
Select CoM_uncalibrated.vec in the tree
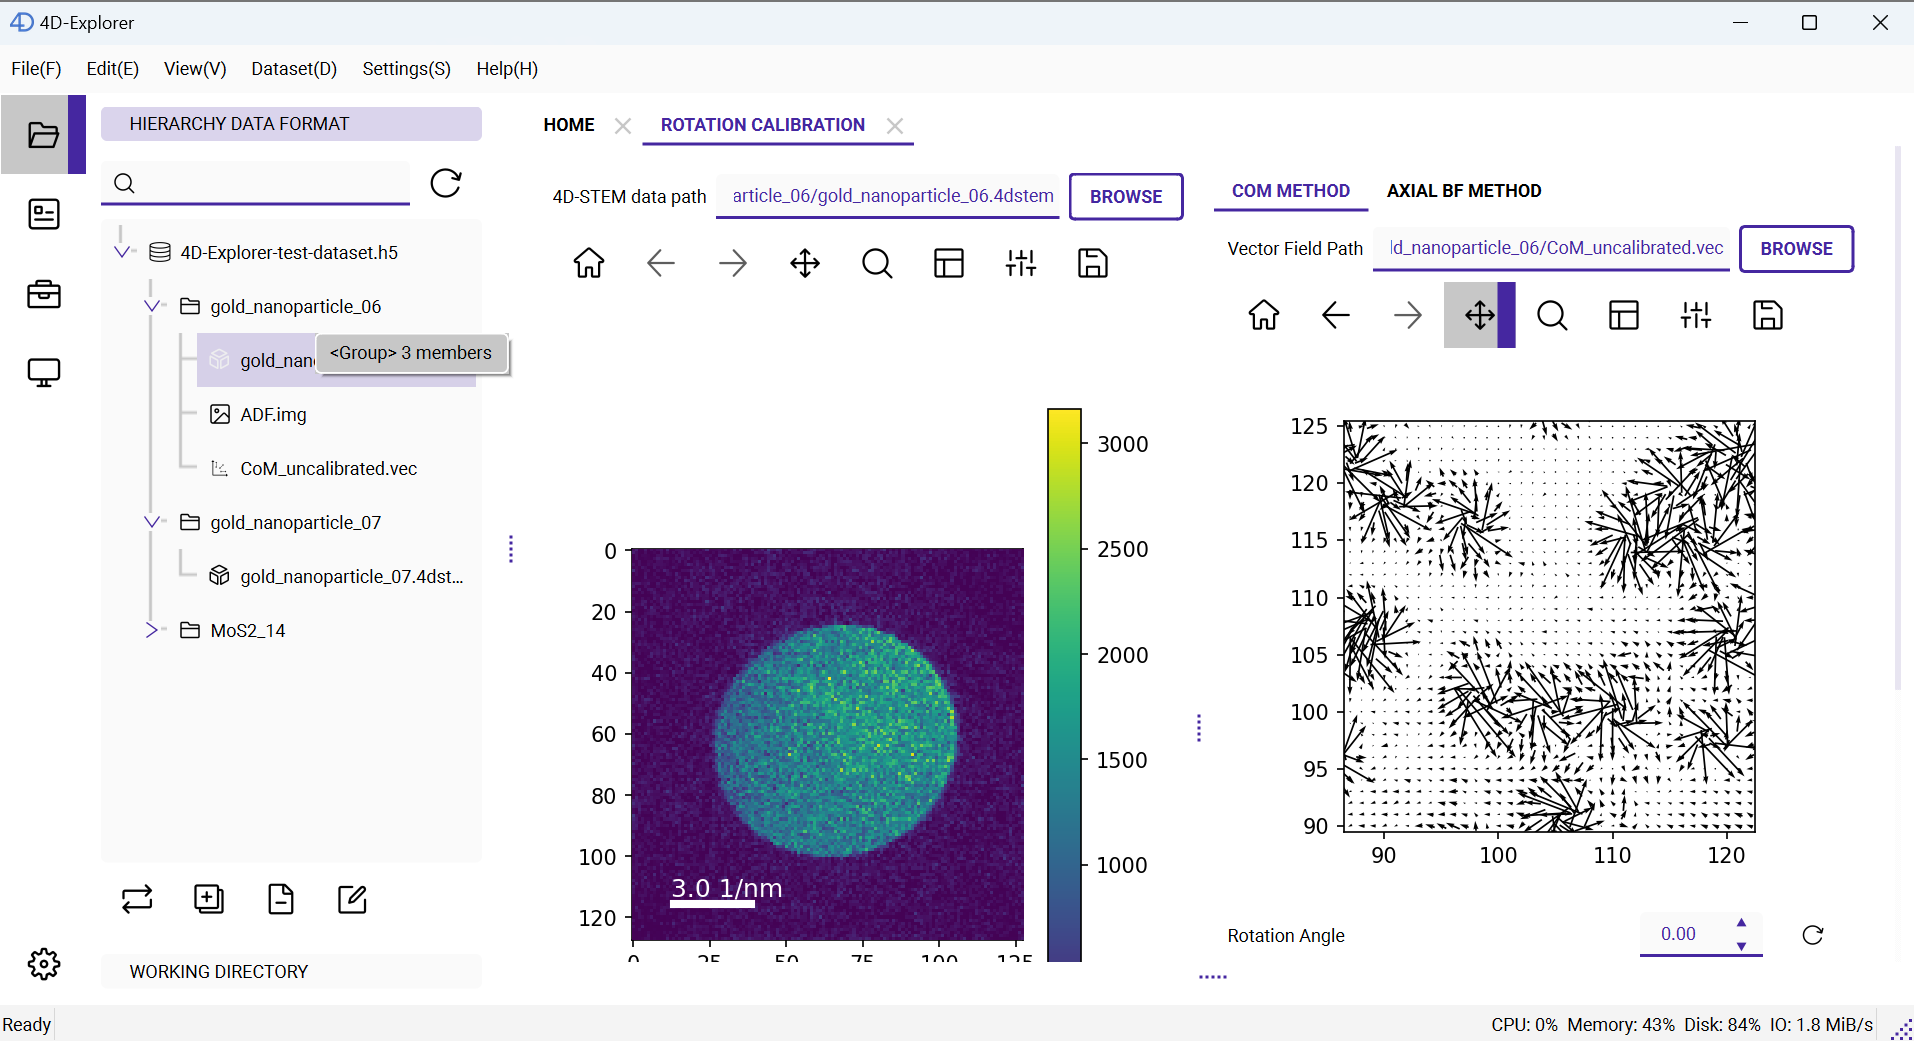coord(328,469)
